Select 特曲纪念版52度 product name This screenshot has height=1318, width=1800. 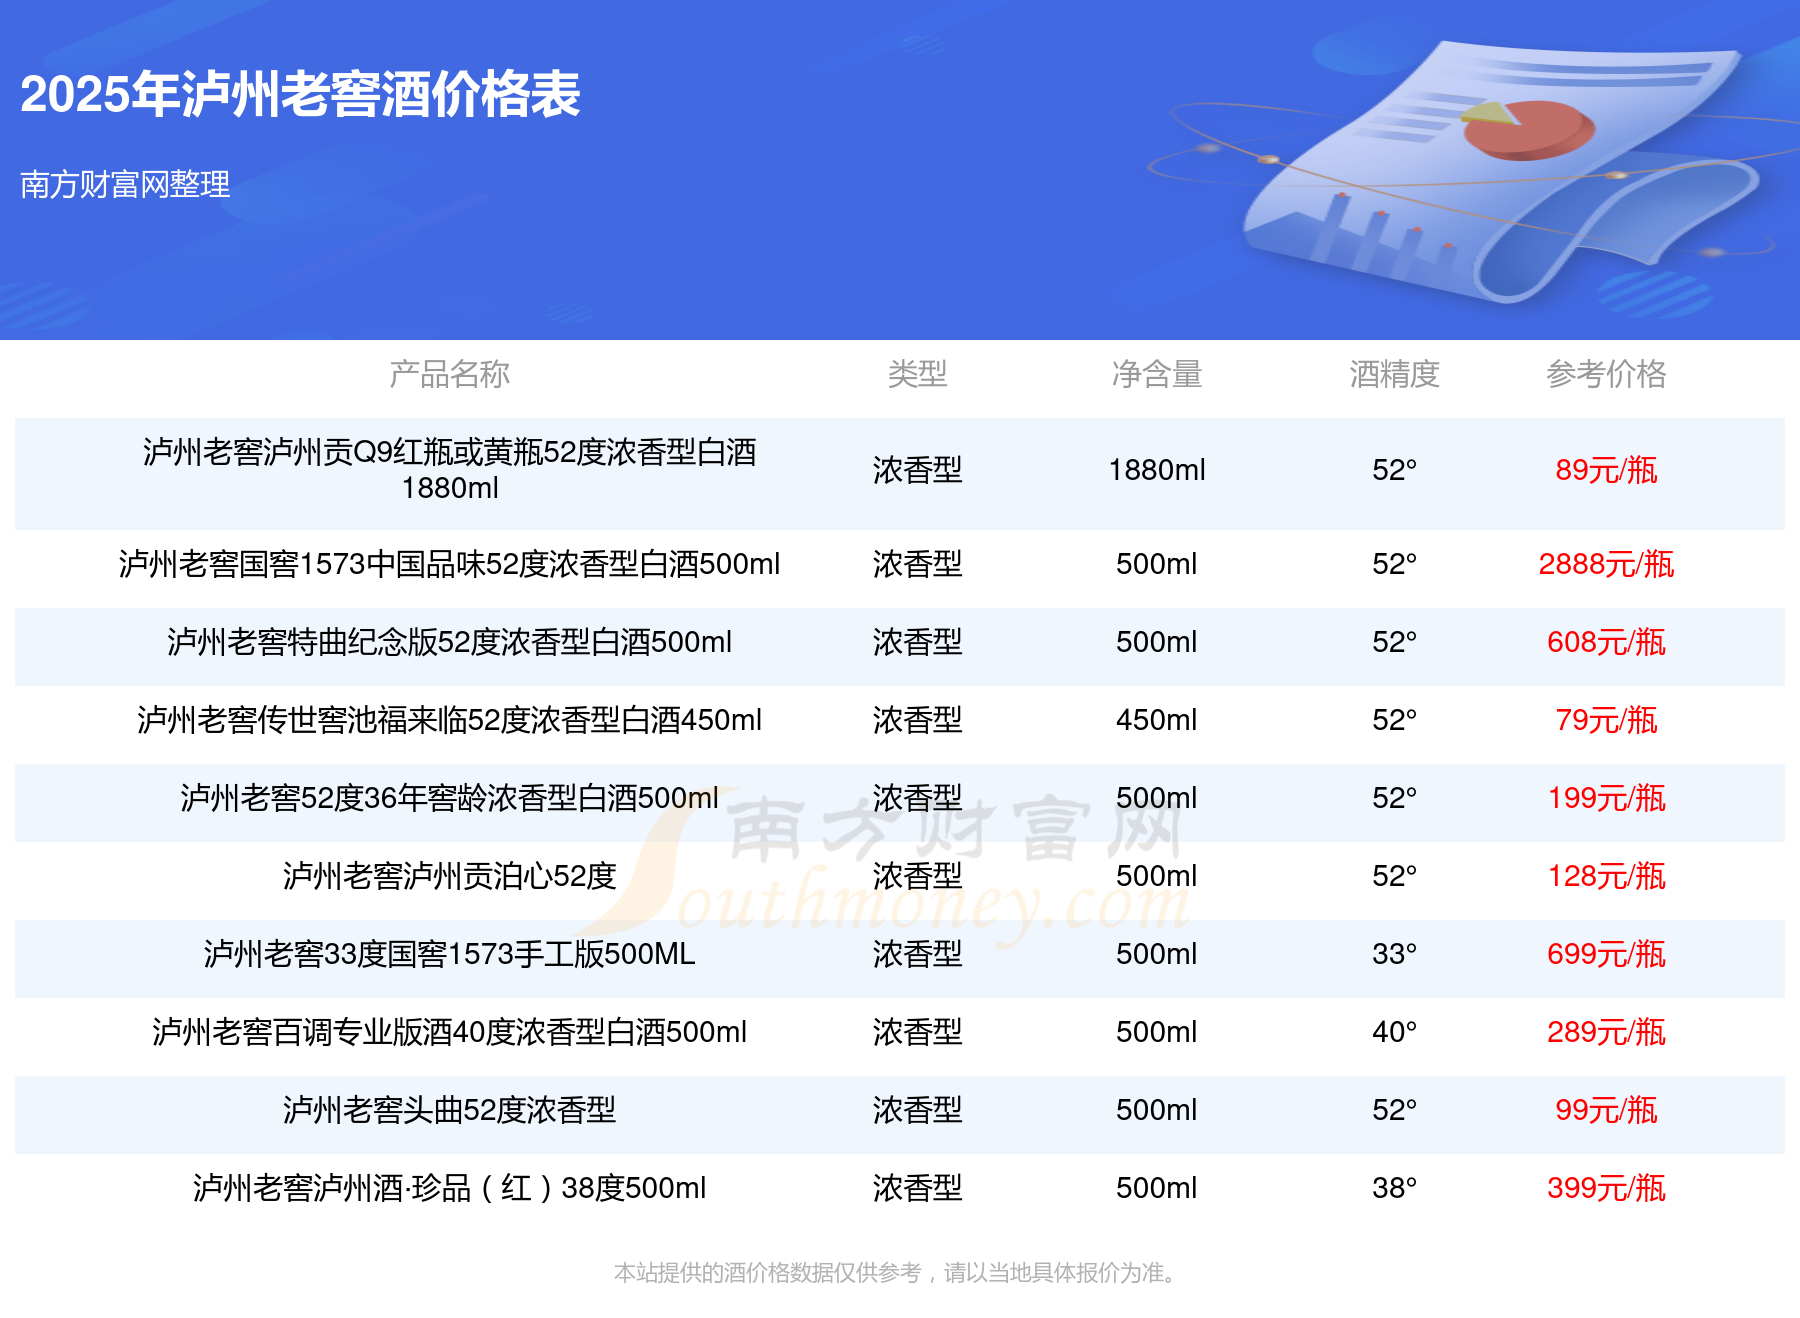[x=449, y=642]
